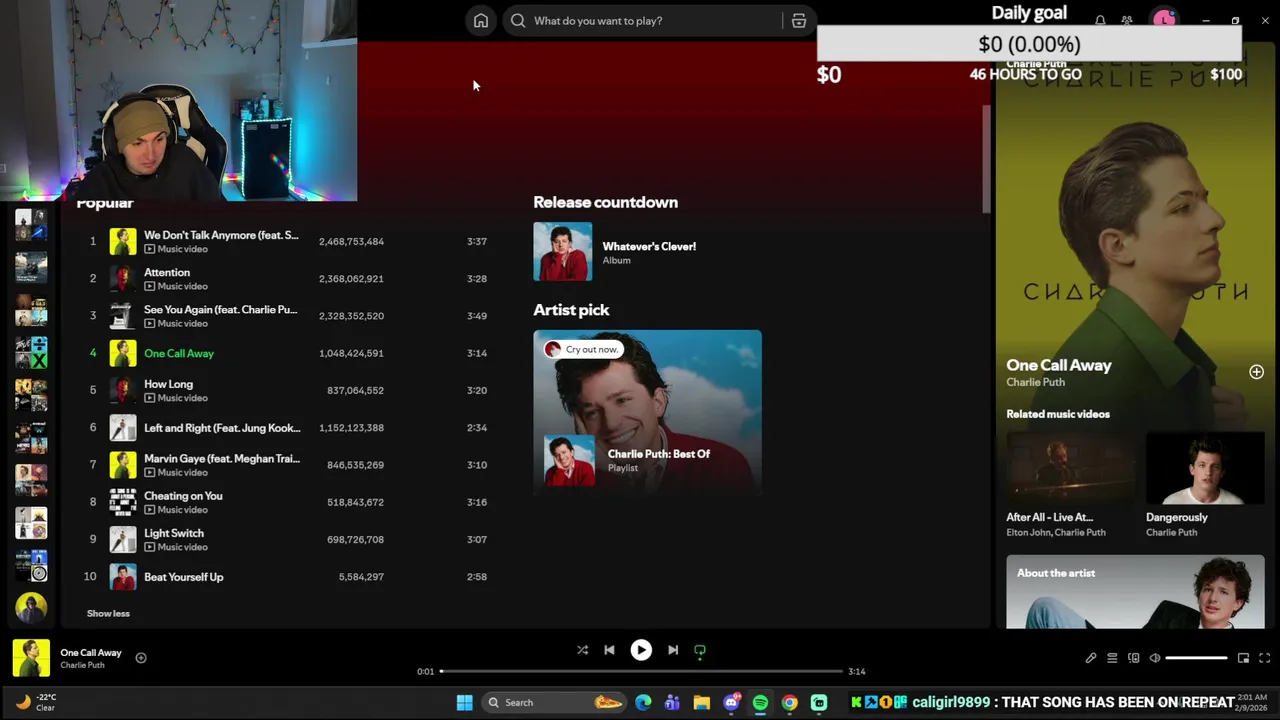
Task: Open the Ed Sheeran divide playlist in sidebar
Action: (31, 353)
